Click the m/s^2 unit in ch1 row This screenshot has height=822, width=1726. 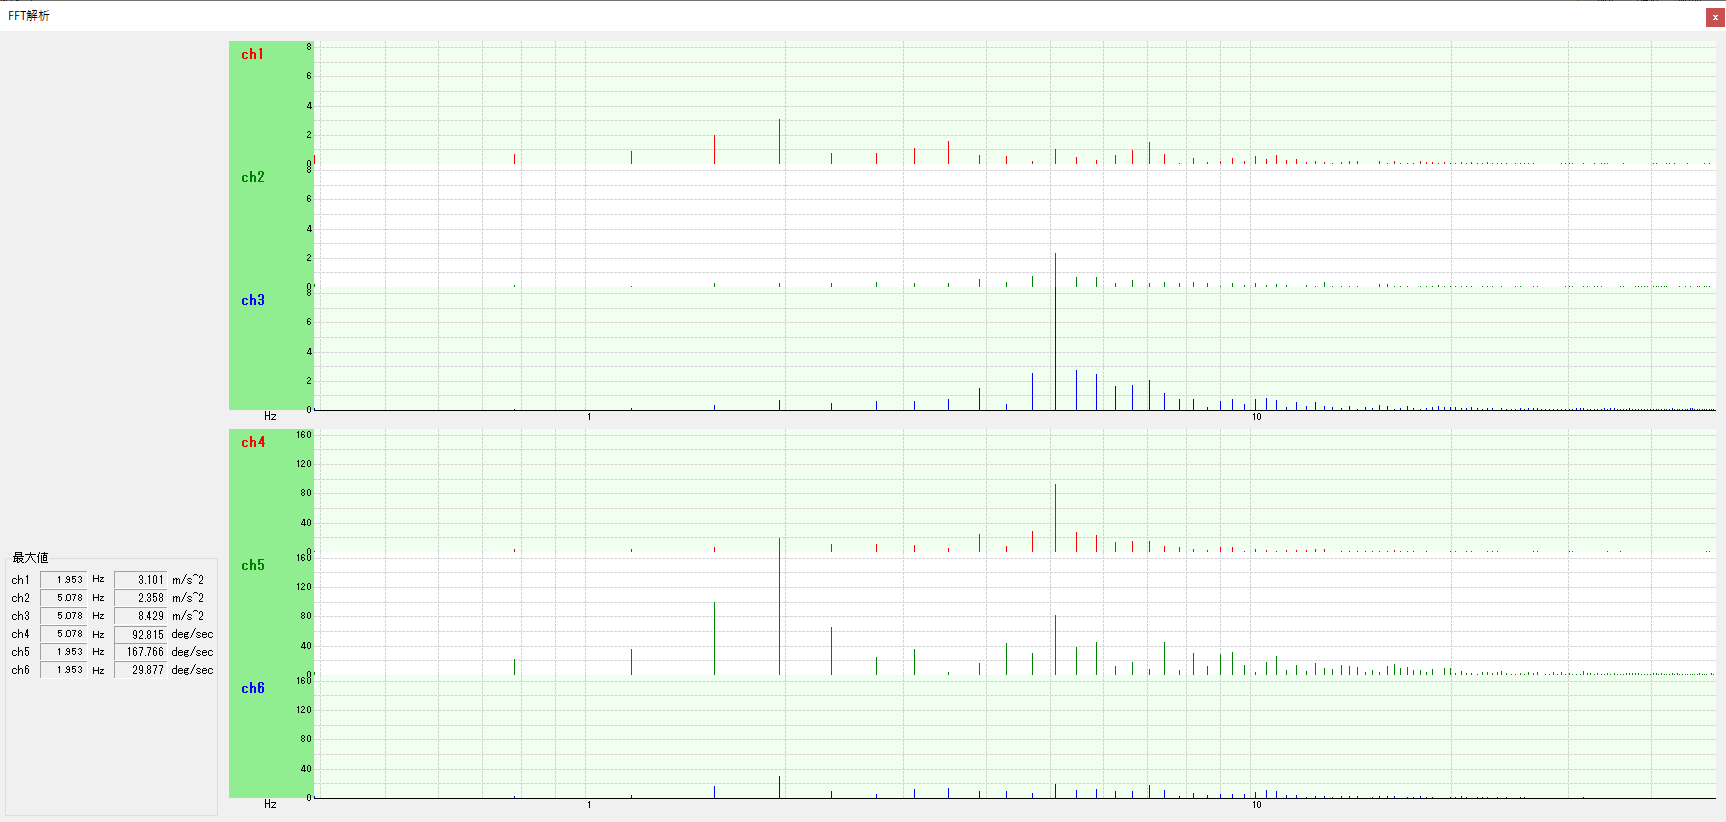point(188,580)
